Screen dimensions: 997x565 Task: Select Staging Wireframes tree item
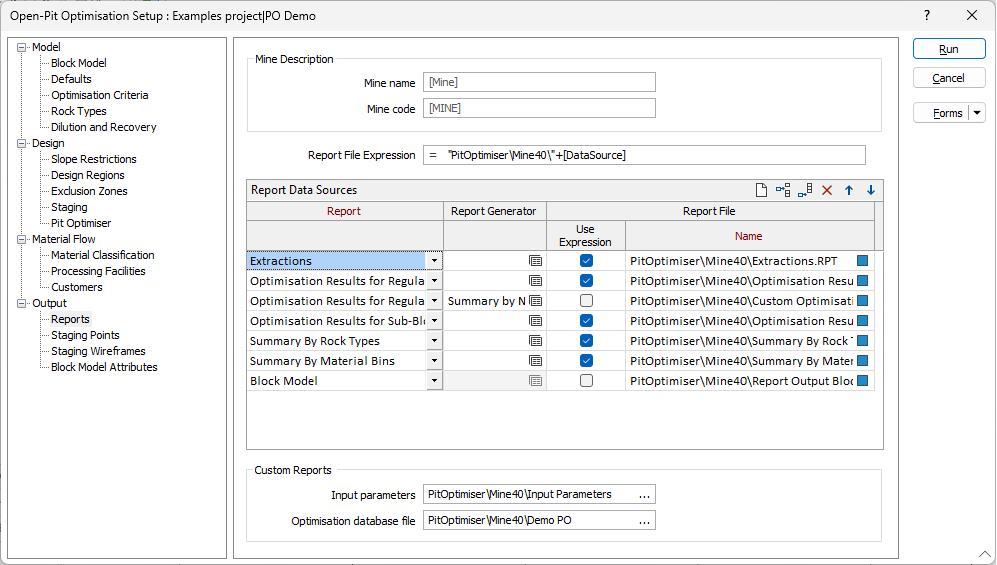click(99, 351)
